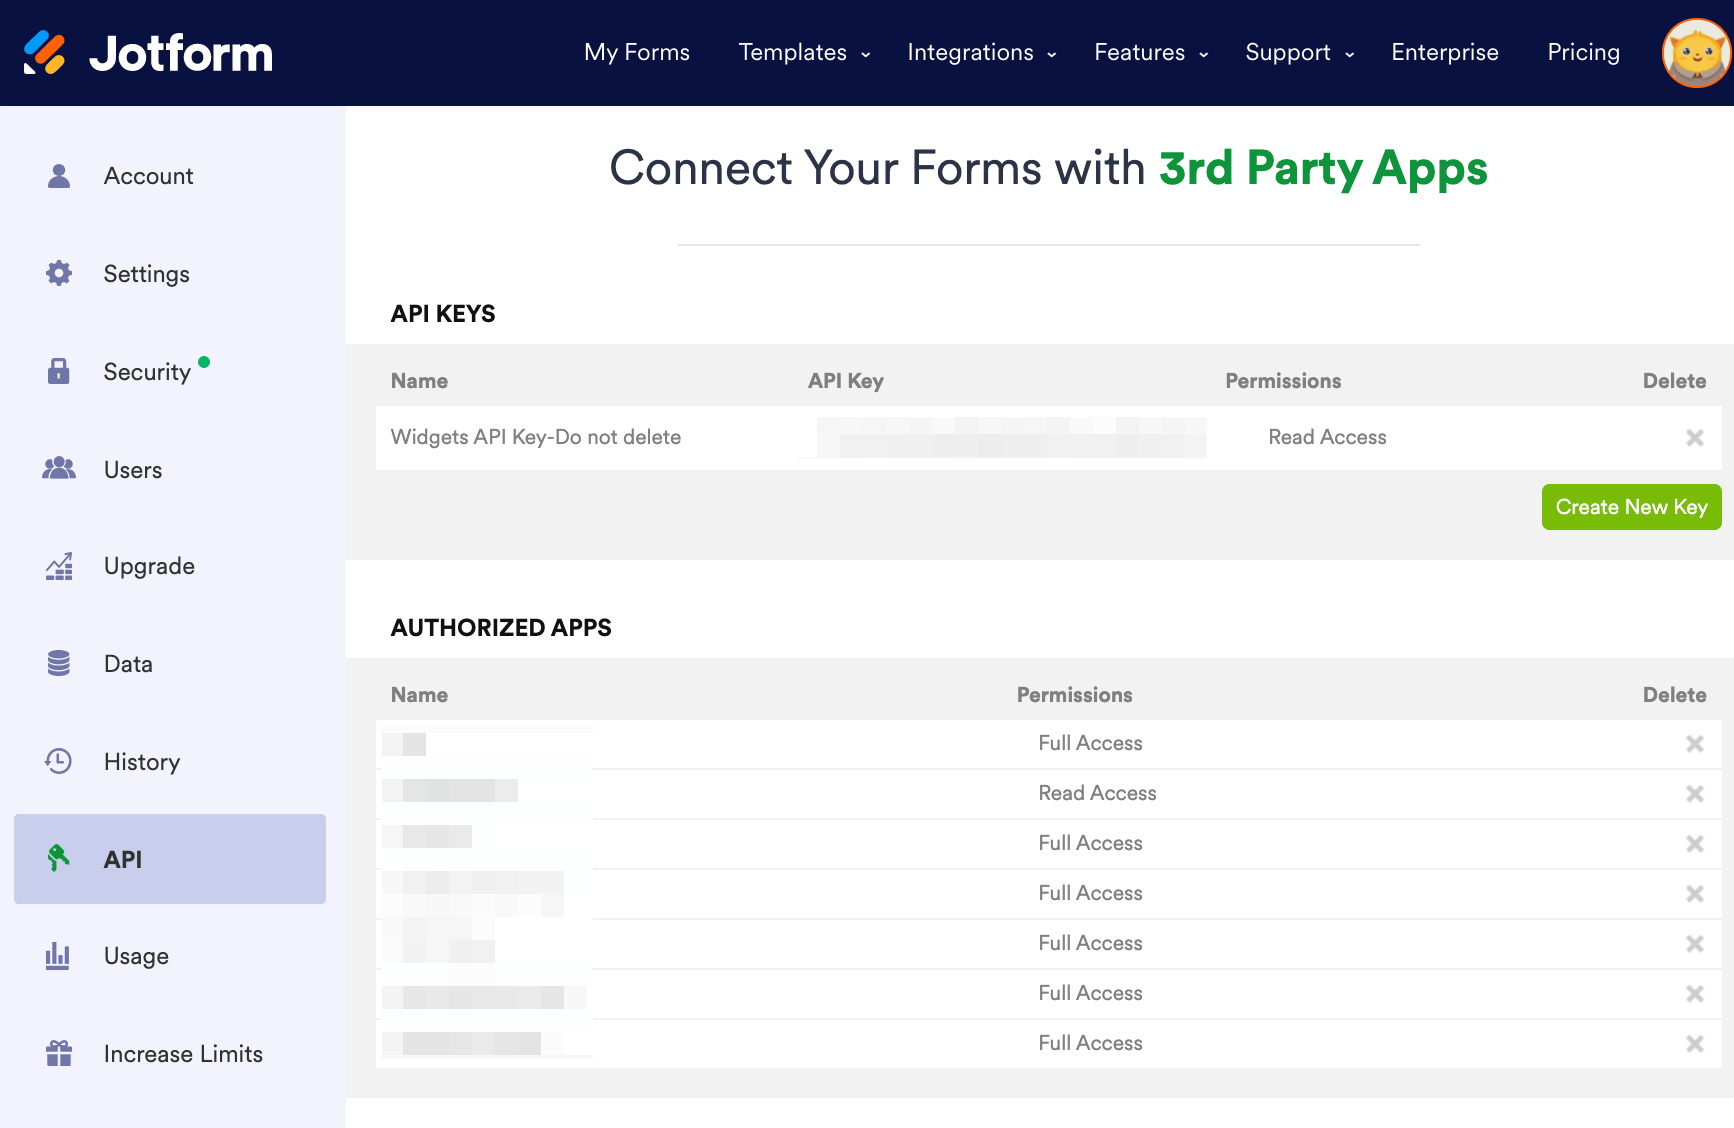Delete the sixth authorized app row
The height and width of the screenshot is (1128, 1734).
(1694, 993)
